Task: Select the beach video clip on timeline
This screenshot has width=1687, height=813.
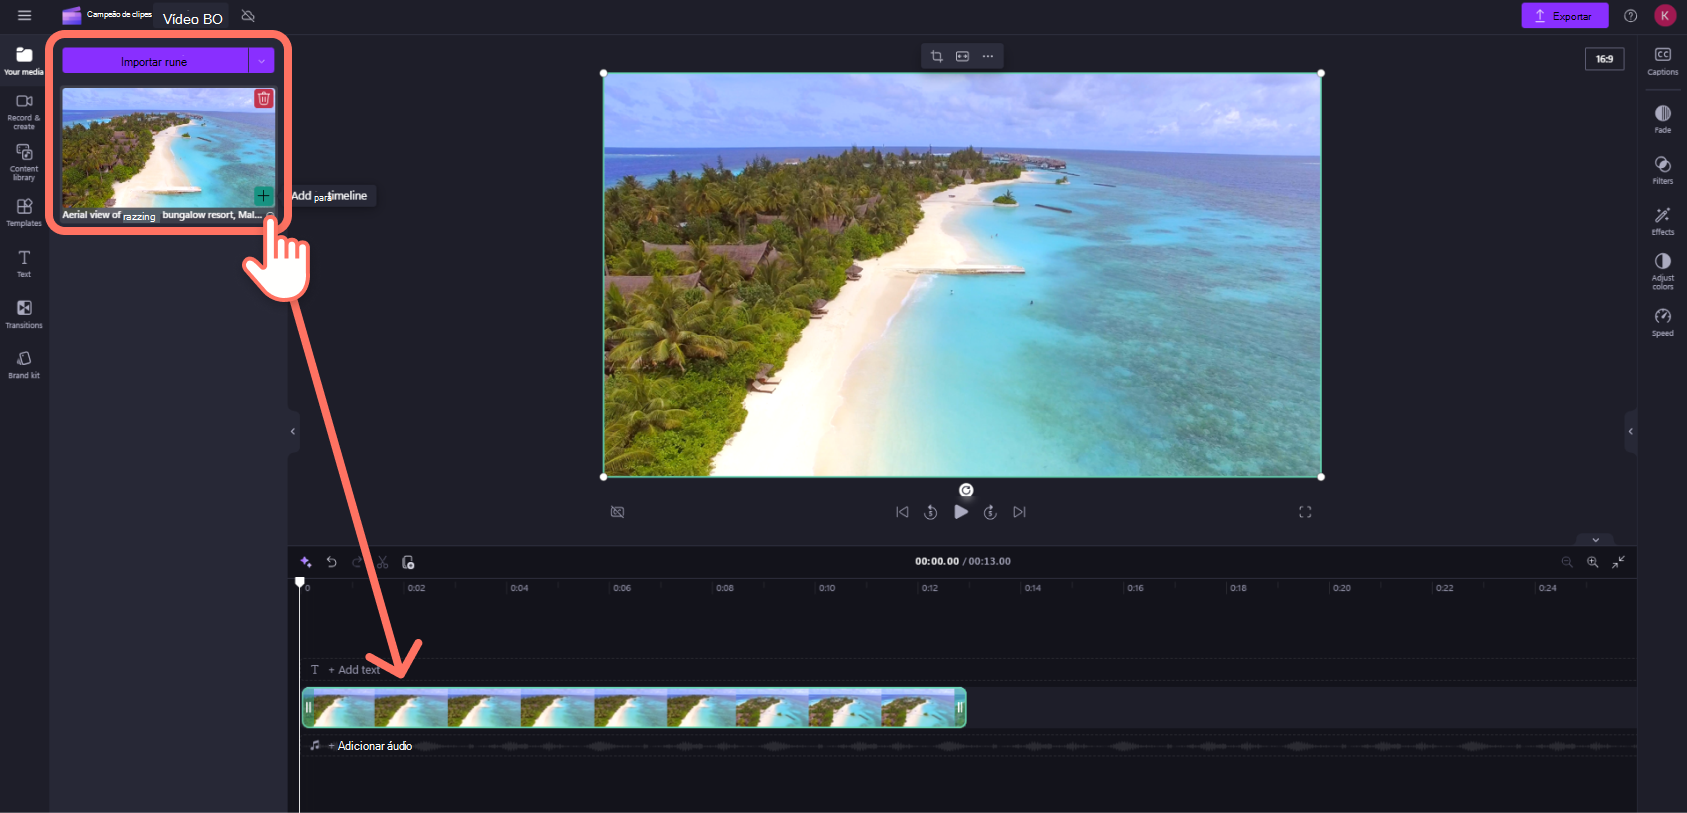Action: point(634,708)
